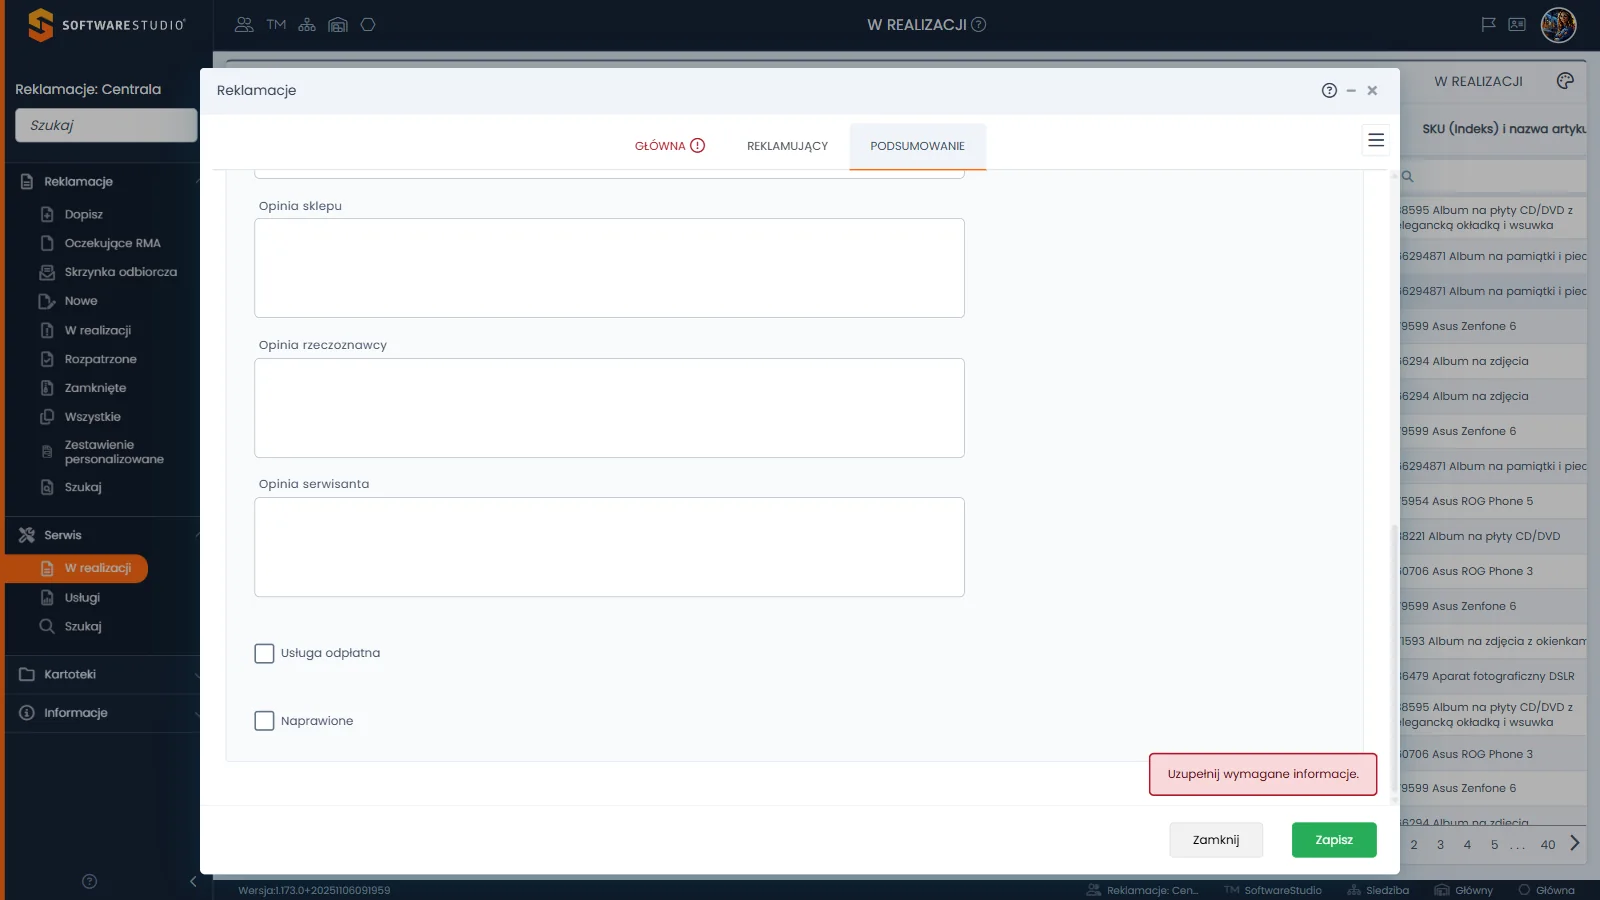Collapse the Reklamacje sidebar section
The height and width of the screenshot is (900, 1600).
[x=197, y=182]
